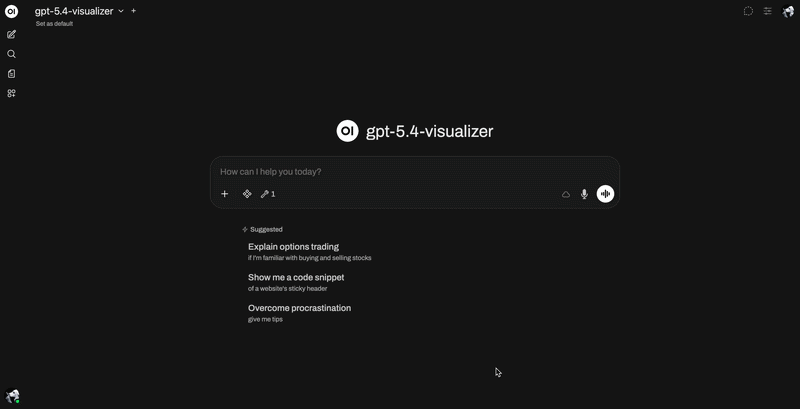Start dictation with the microphone icon

585,194
